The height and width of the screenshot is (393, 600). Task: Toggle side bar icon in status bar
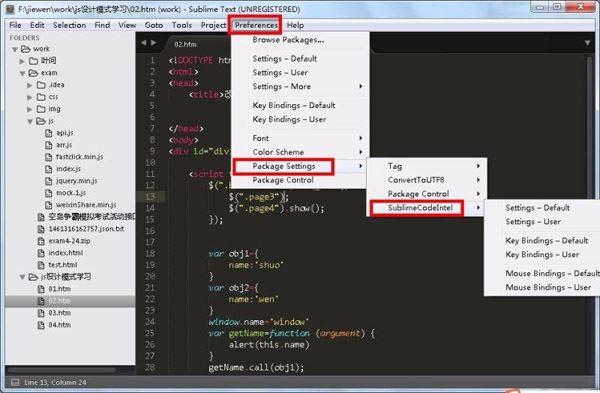click(15, 382)
